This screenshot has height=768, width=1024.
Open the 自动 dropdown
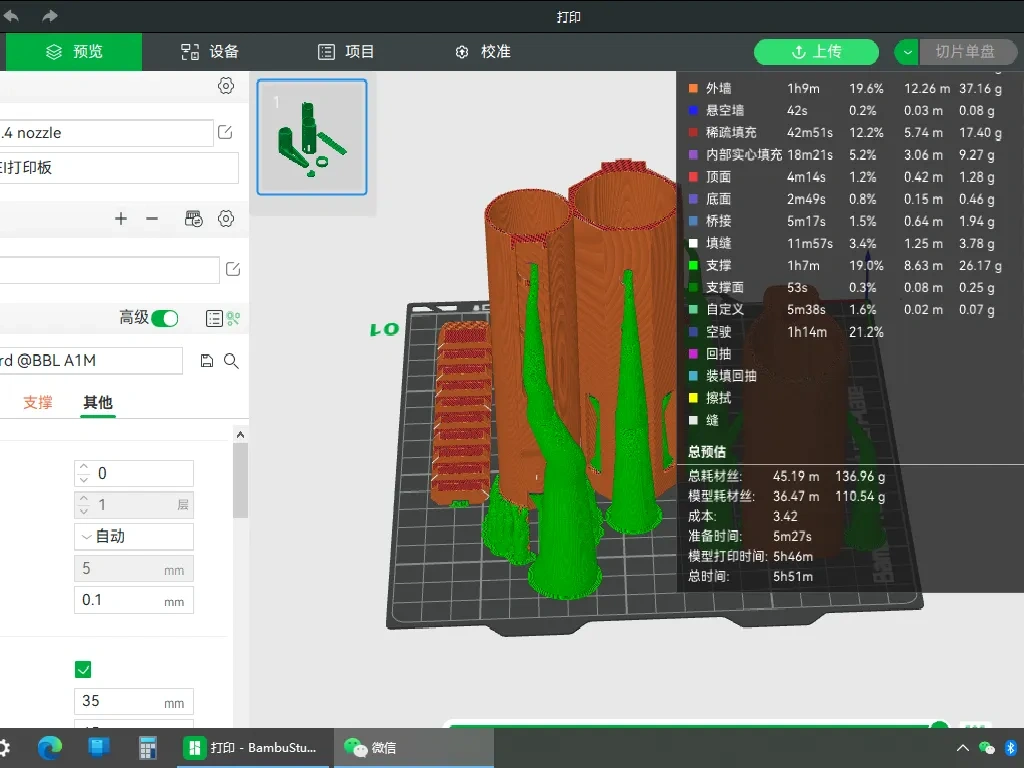134,536
